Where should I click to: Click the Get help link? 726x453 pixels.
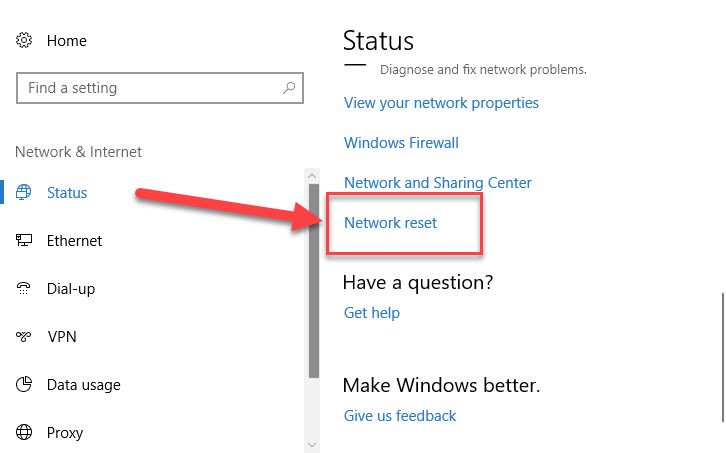point(372,313)
